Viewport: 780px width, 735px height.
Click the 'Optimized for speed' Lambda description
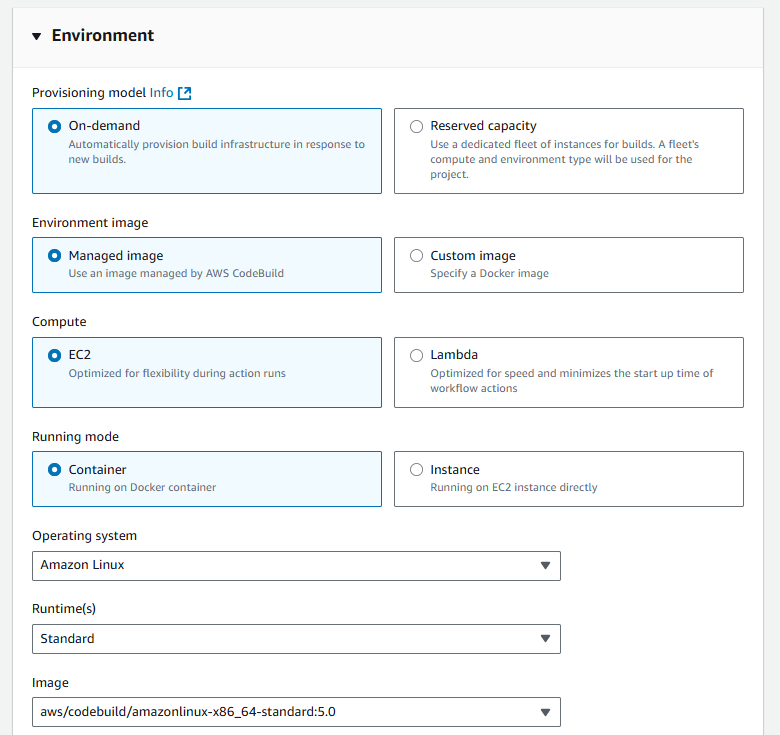[571, 380]
